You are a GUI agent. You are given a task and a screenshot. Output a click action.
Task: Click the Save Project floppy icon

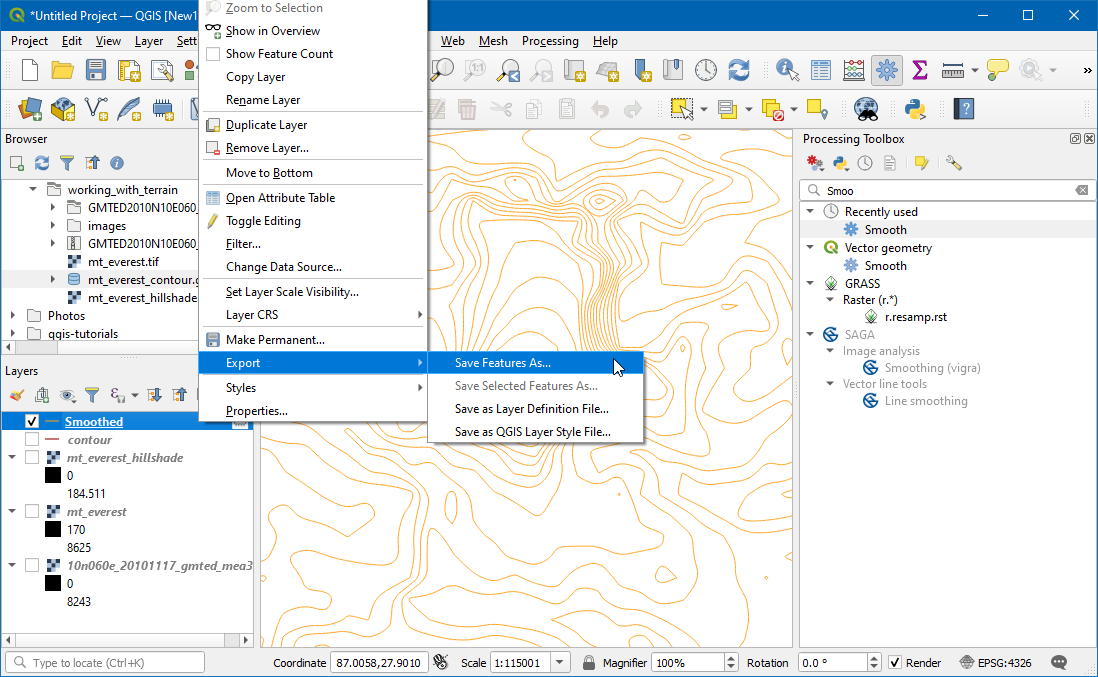click(x=95, y=70)
